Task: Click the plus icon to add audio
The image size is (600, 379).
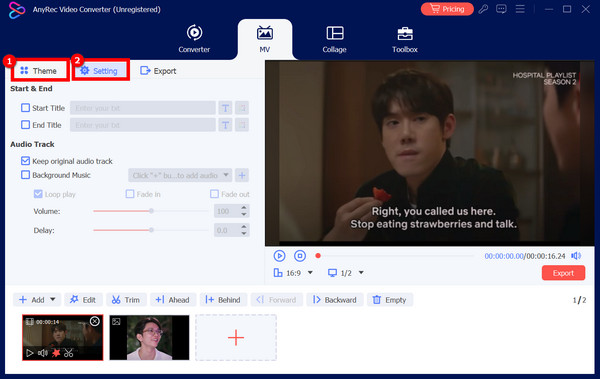Action: point(242,175)
